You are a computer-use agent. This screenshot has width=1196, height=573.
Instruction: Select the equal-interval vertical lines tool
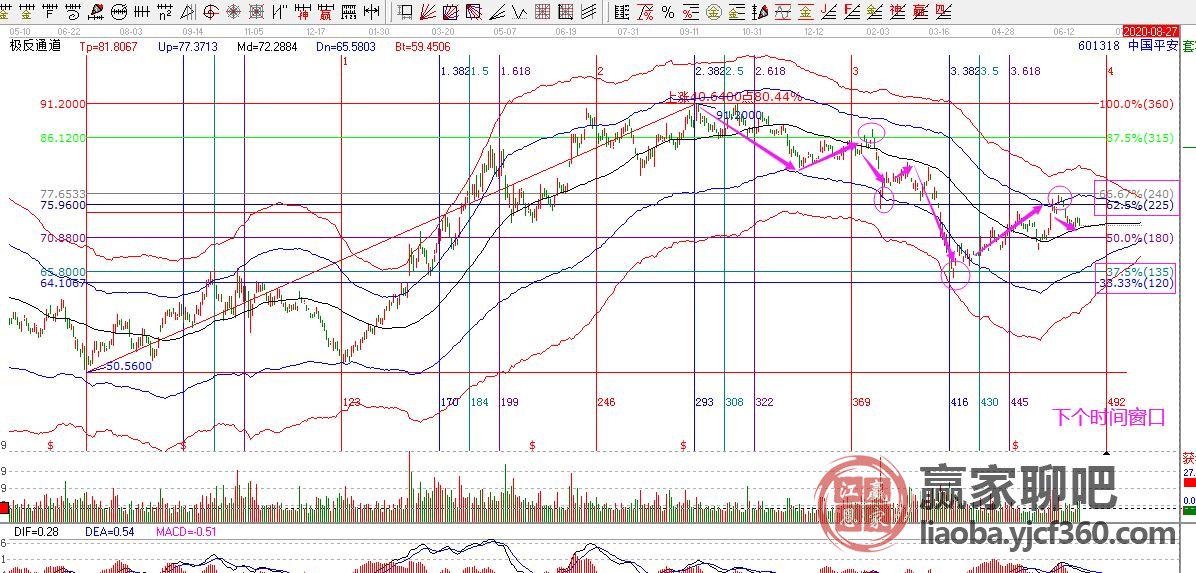pos(142,11)
